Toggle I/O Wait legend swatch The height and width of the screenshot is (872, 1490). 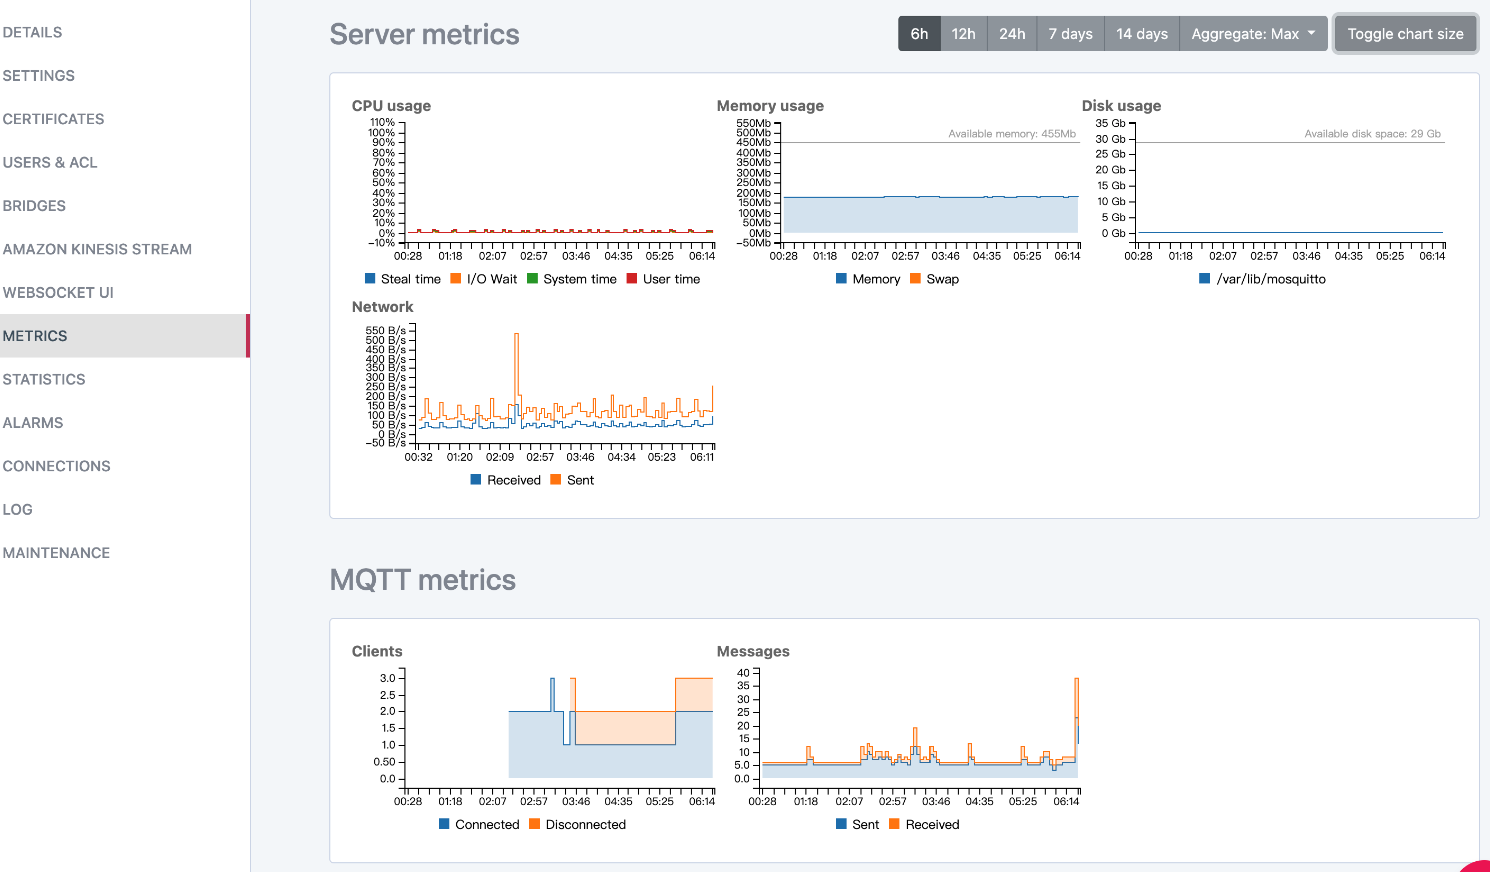(456, 279)
